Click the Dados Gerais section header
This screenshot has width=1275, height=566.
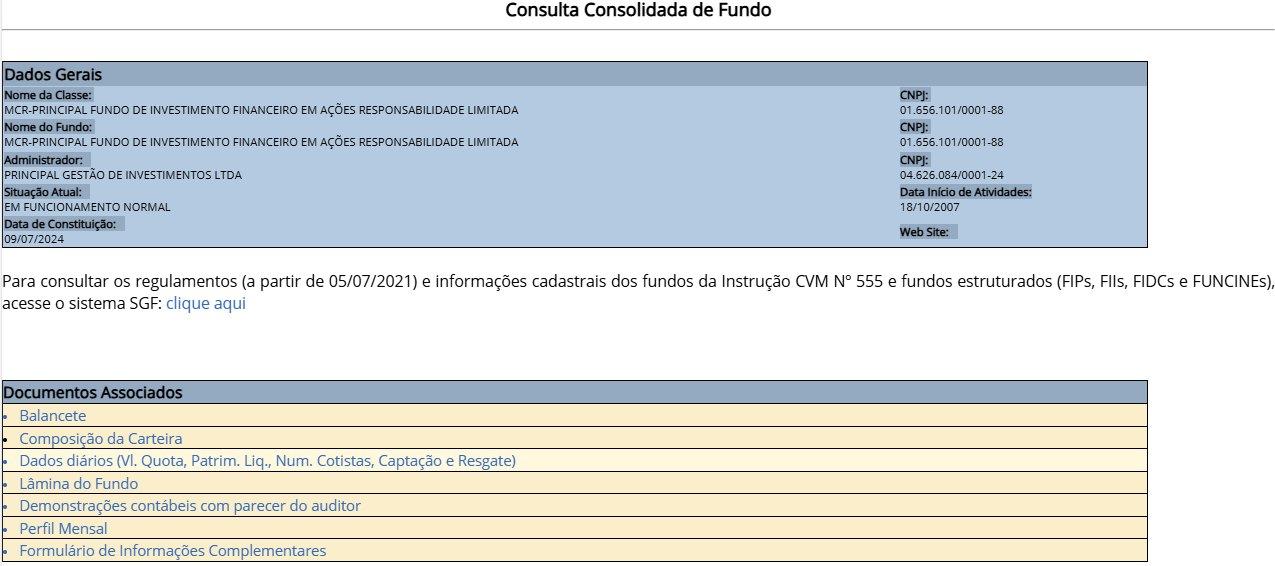coord(54,75)
